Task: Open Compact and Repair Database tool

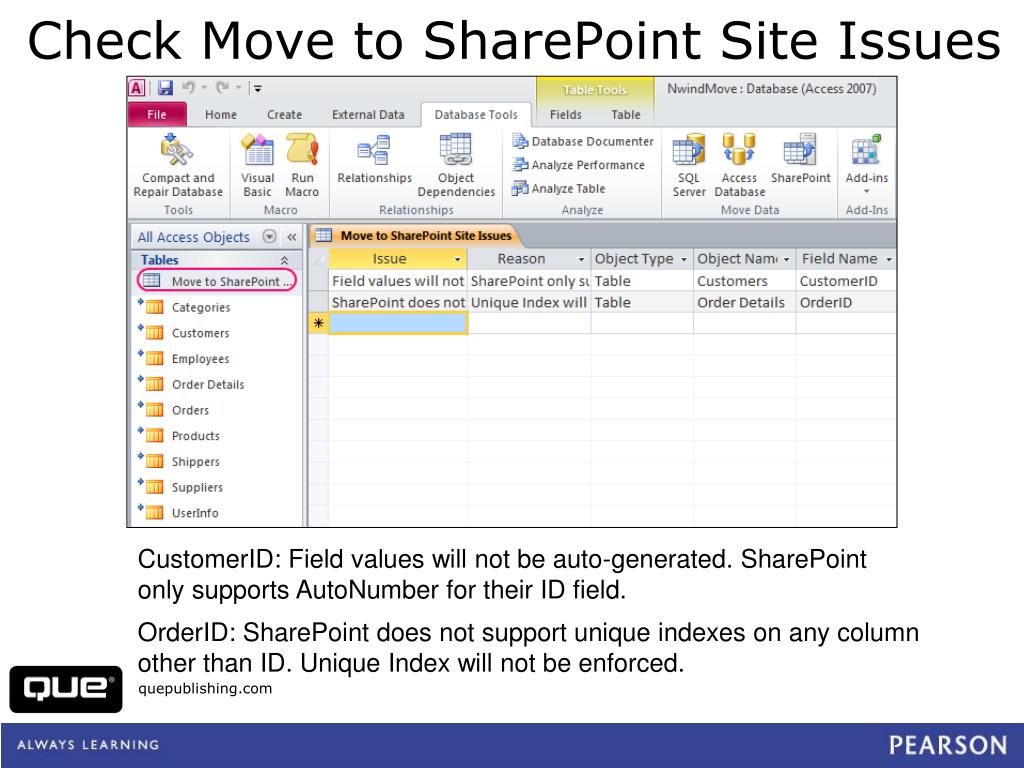Action: point(177,167)
